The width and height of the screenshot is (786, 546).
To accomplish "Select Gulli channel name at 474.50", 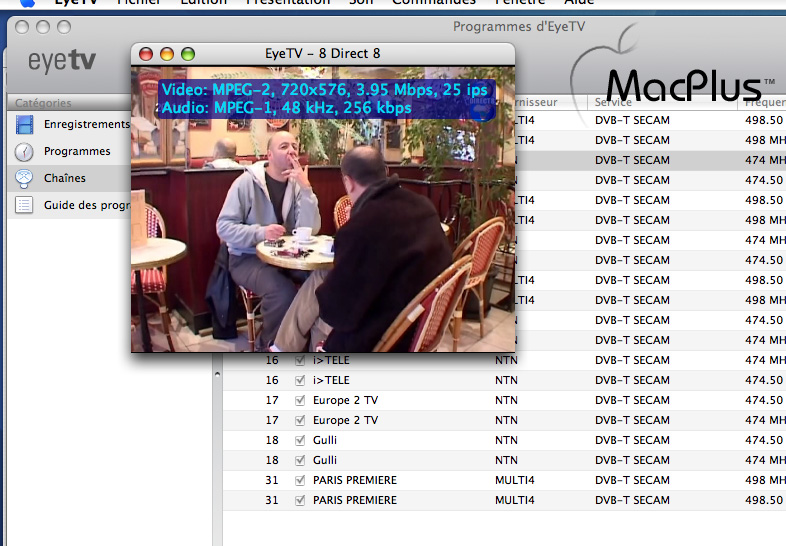I will [325, 440].
